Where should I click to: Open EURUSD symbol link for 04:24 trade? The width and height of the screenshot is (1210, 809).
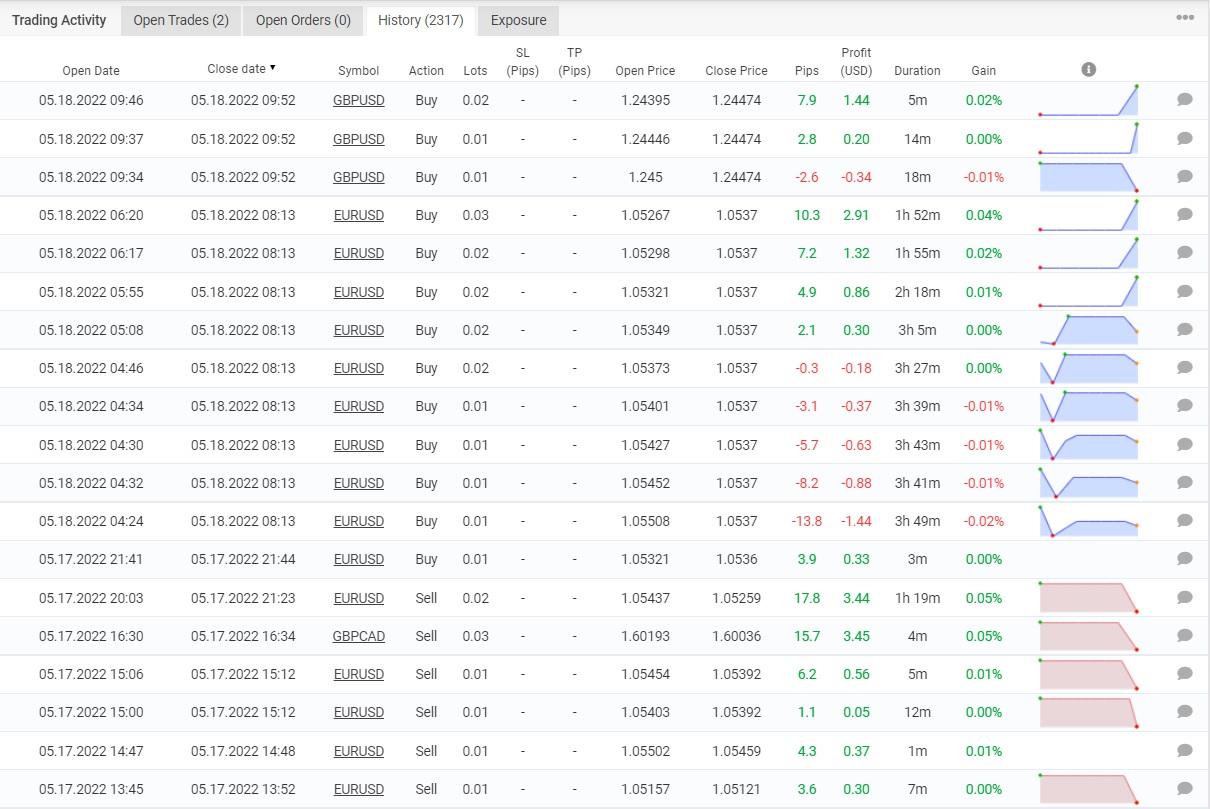(x=358, y=521)
